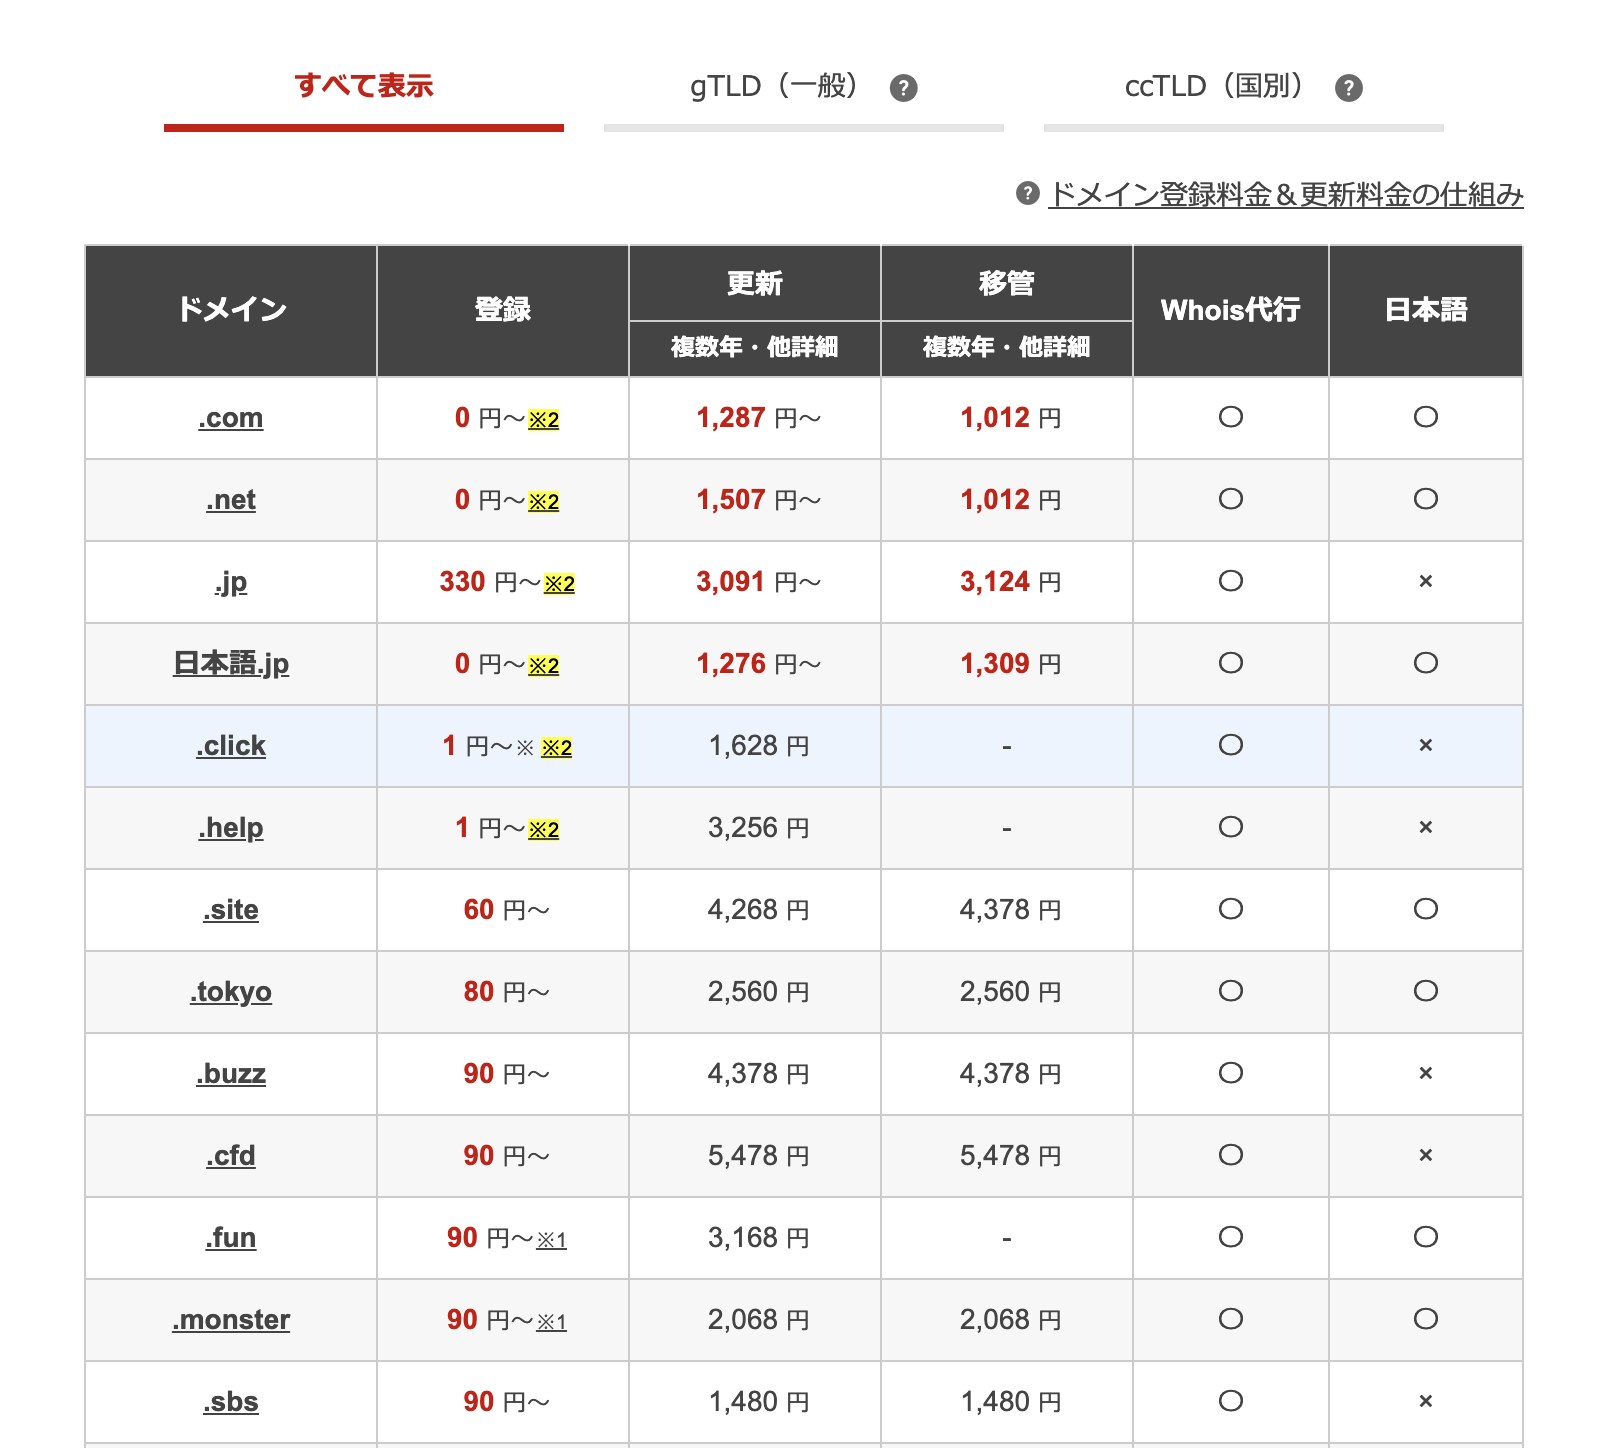Screen dimensions: 1620x1448
Task: Click 5,478 円 renewal price for .cfd
Action: coord(759,1156)
